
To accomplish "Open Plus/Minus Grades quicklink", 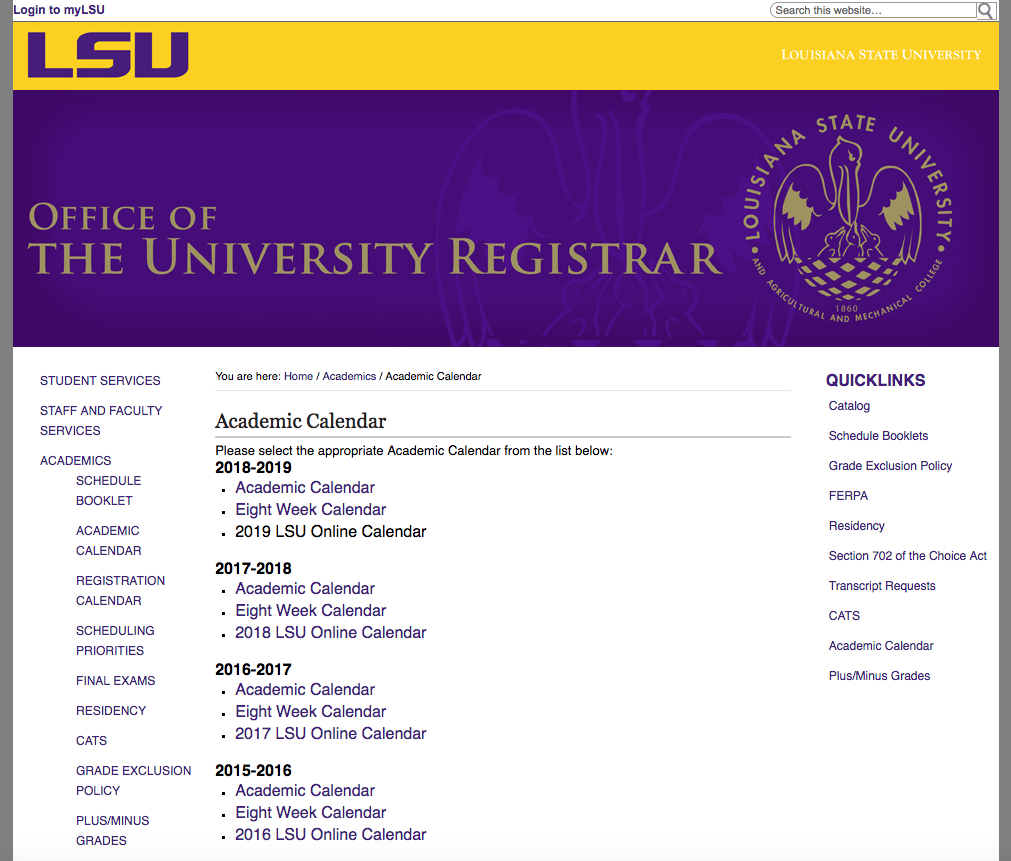I will point(879,676).
